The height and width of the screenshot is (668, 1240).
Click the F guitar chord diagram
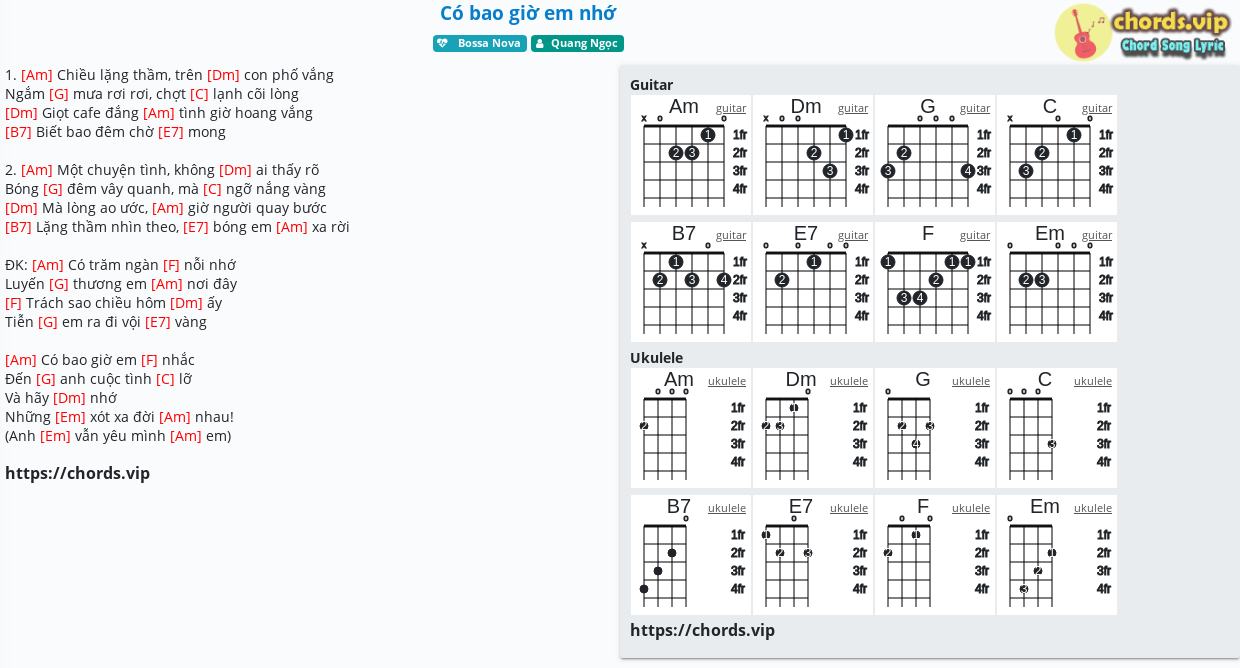click(x=935, y=282)
